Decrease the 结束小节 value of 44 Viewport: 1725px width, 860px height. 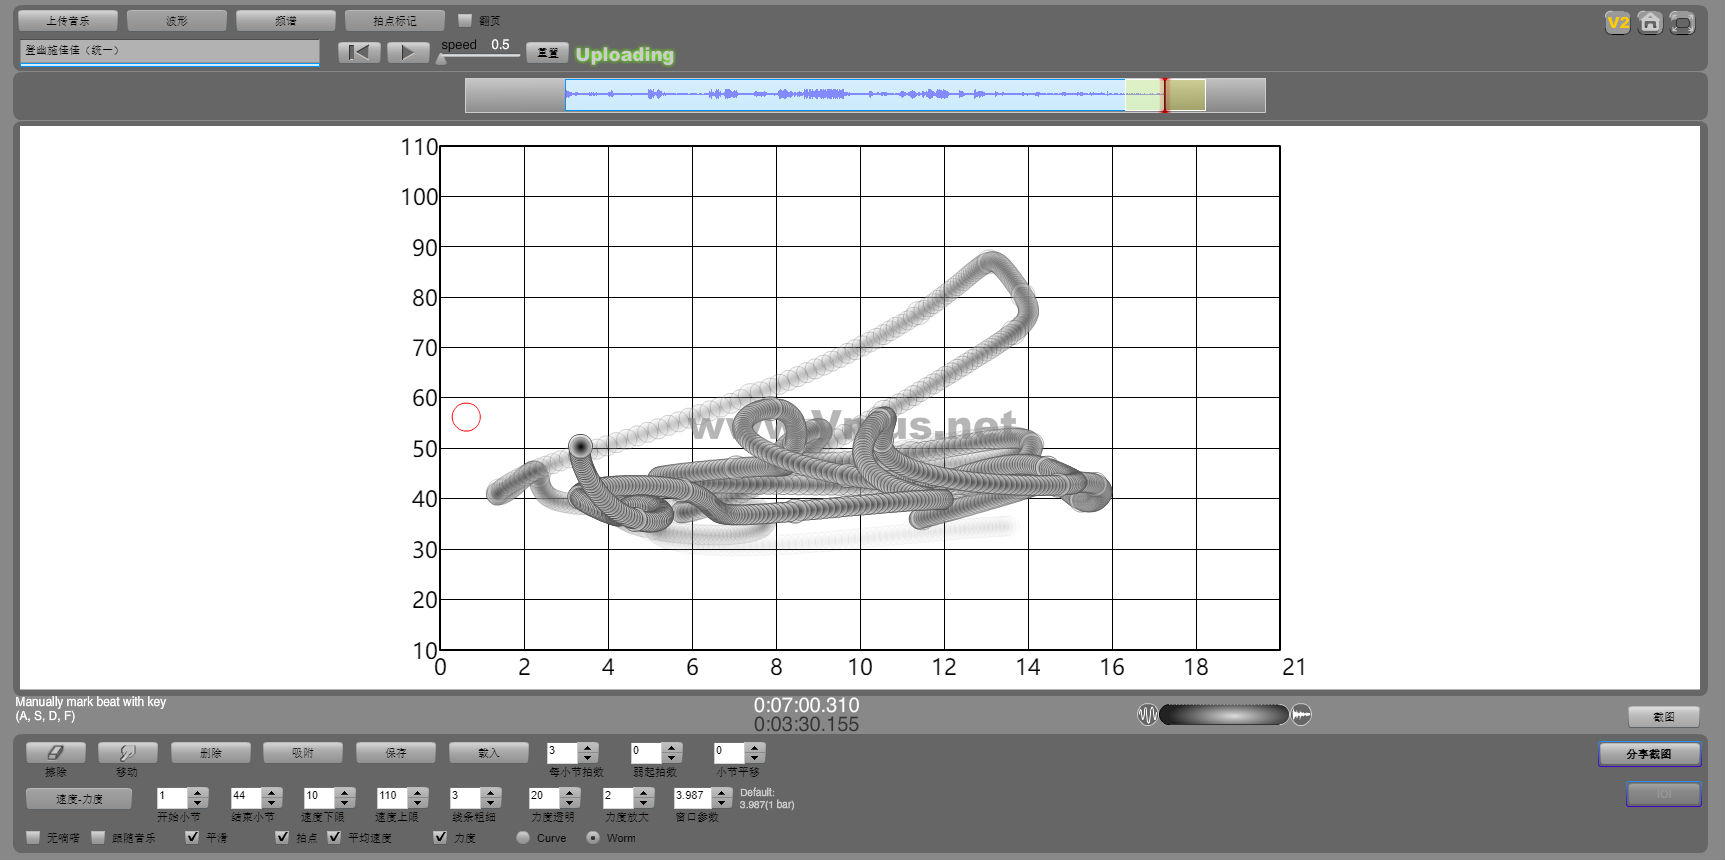[x=272, y=803]
